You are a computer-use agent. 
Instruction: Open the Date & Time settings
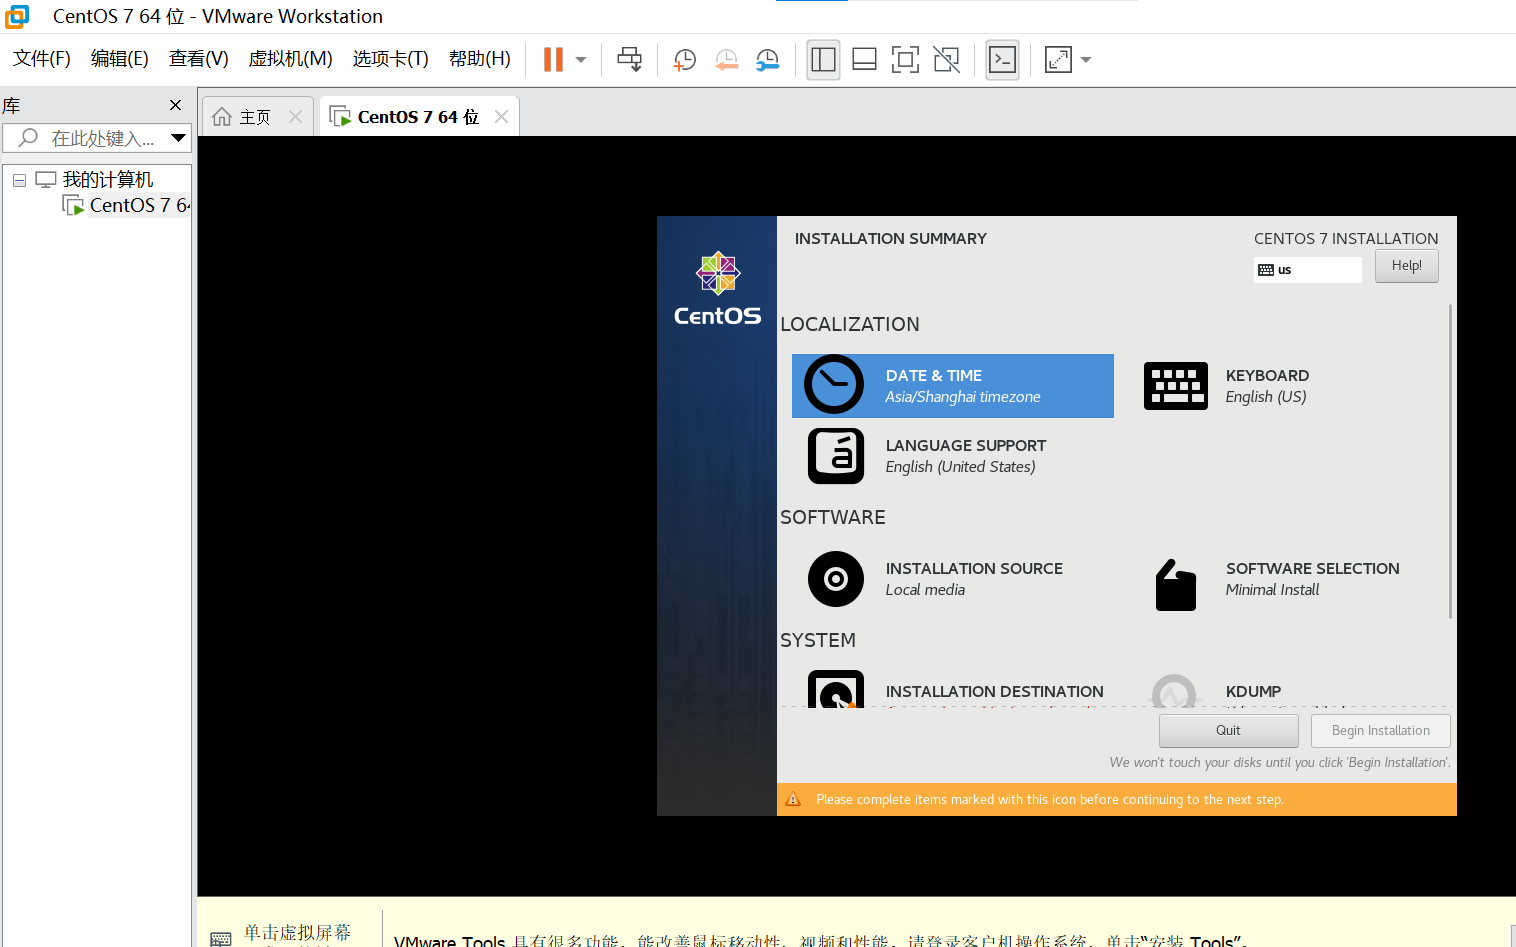(x=953, y=386)
